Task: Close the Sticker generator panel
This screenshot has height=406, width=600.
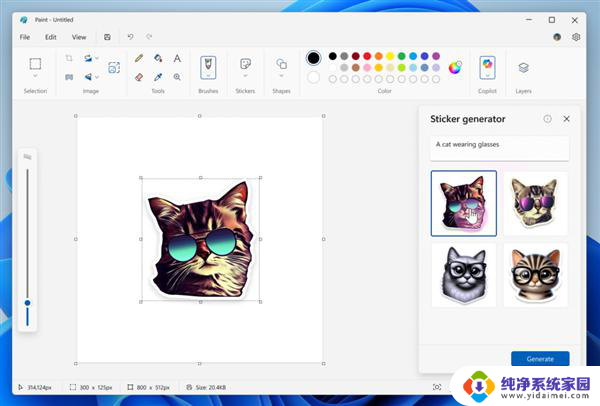Action: click(x=567, y=119)
